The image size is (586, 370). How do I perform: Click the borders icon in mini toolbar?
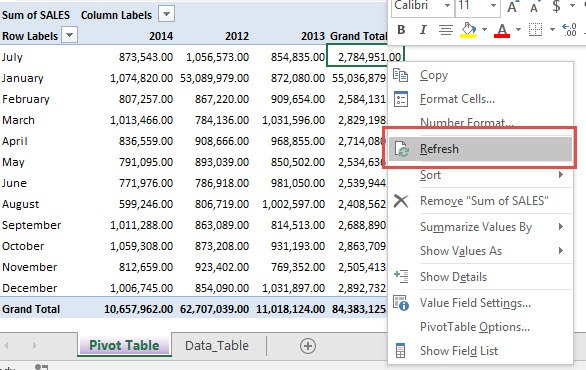(535, 30)
